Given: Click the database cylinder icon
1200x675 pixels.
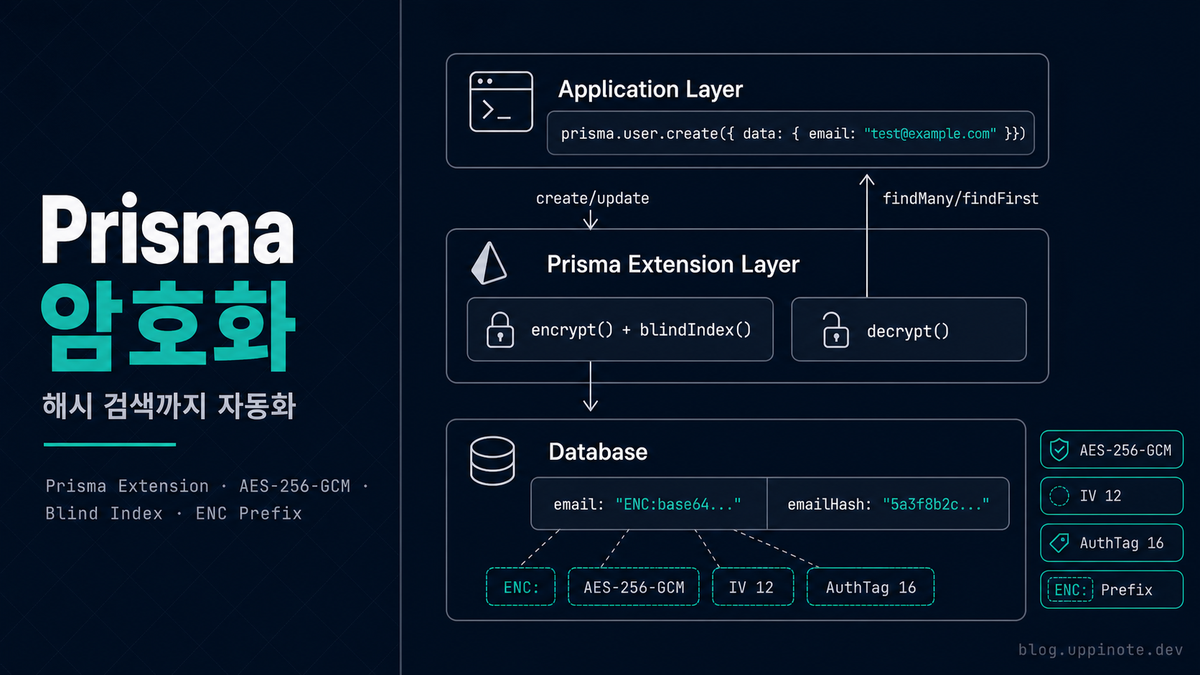Looking at the screenshot, I should pyautogui.click(x=492, y=463).
